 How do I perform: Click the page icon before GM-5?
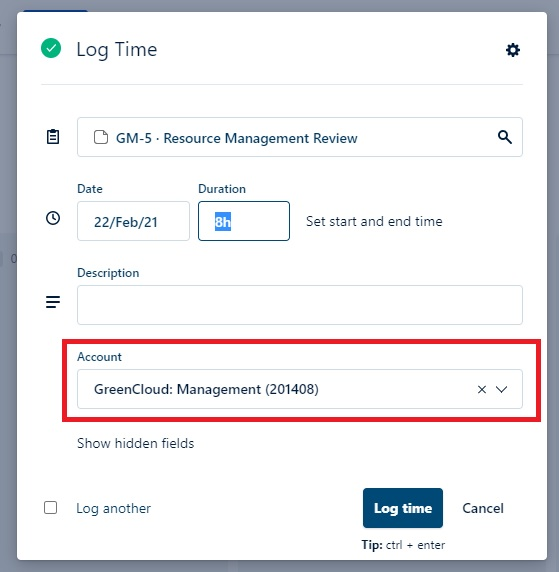click(101, 138)
